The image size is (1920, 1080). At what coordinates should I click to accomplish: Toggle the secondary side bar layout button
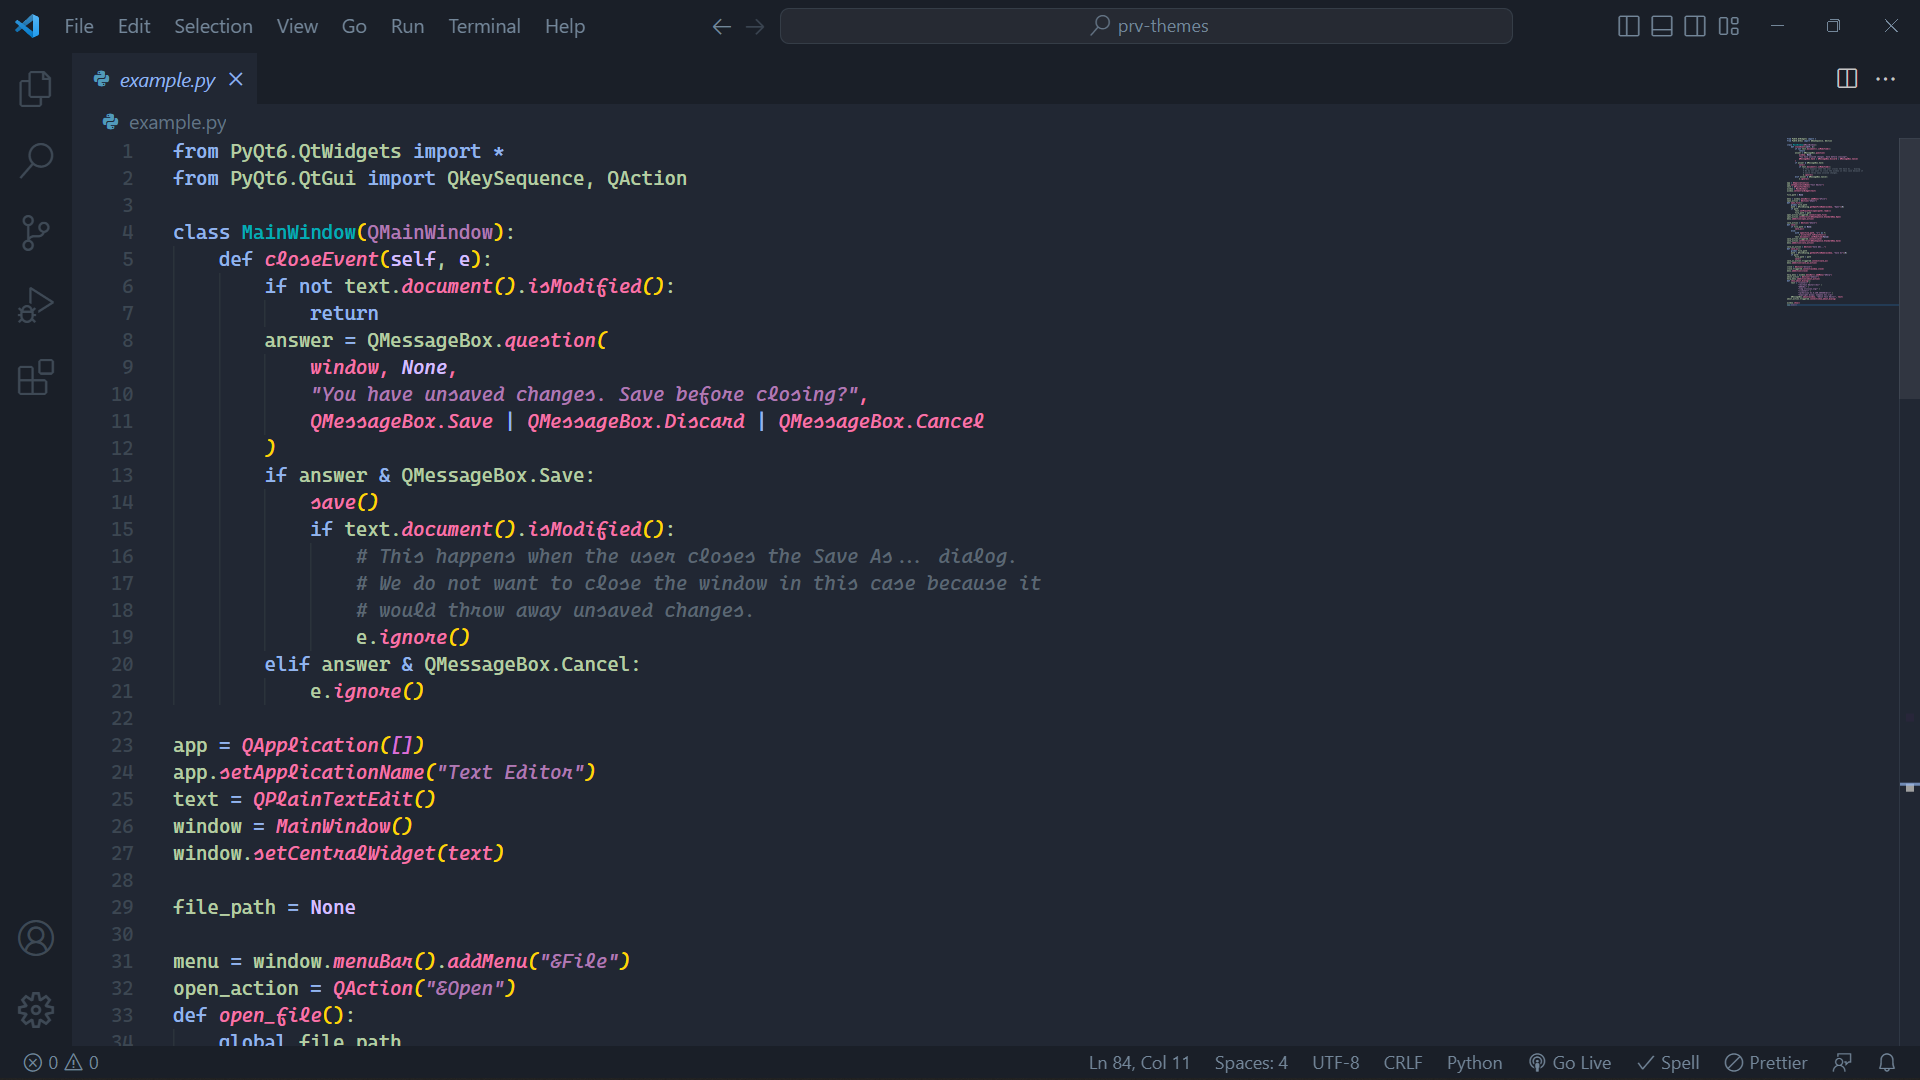1695,26
